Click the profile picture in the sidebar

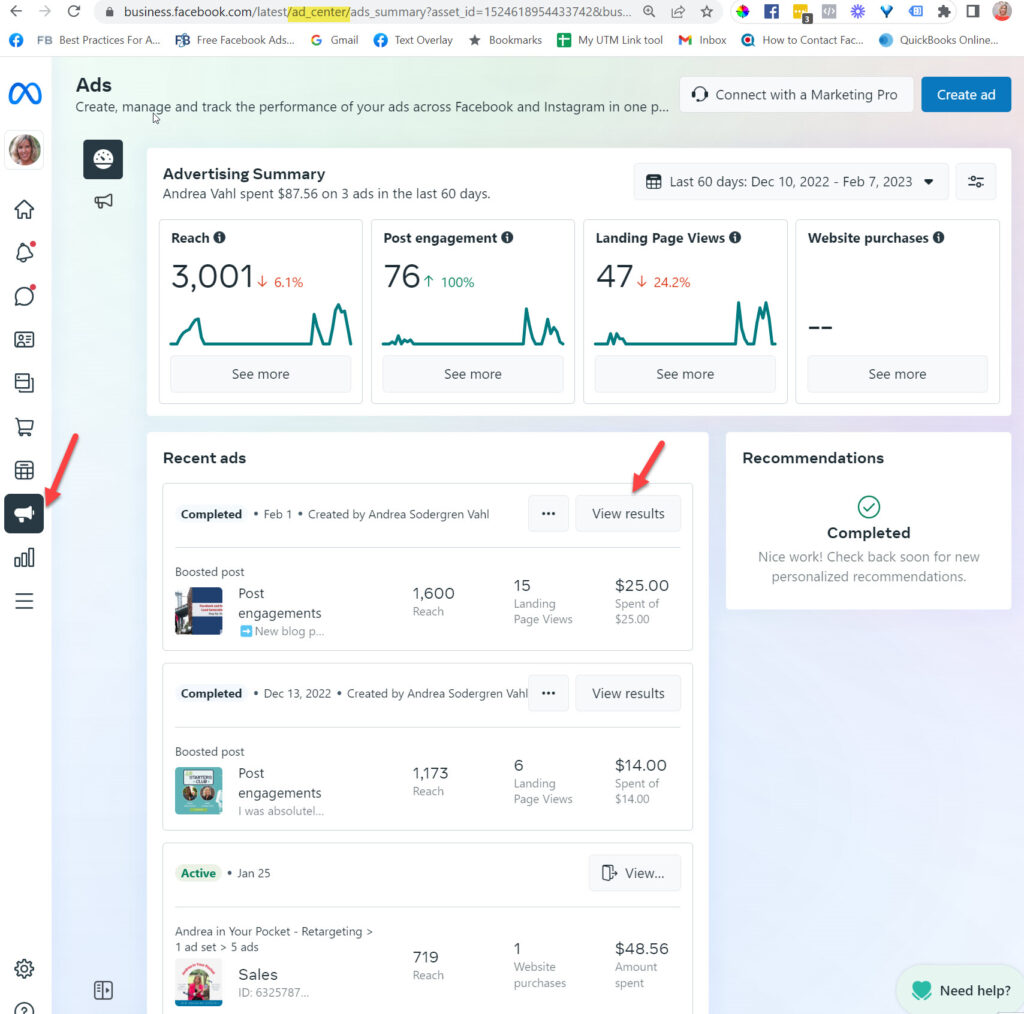point(24,150)
